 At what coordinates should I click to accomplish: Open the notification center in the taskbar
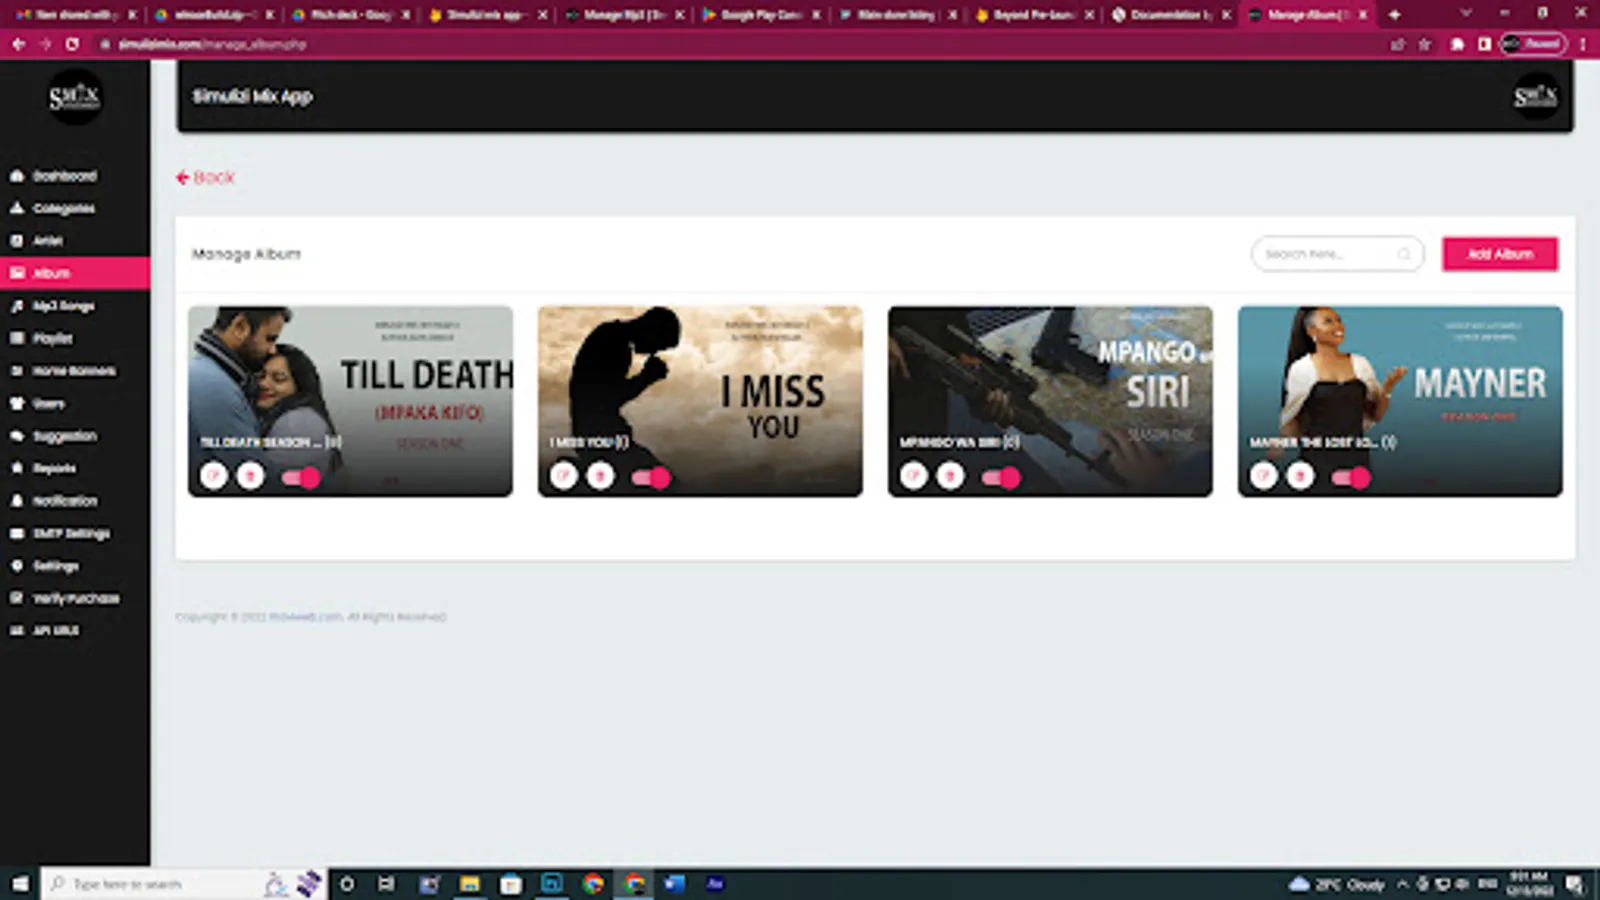pos(1575,884)
